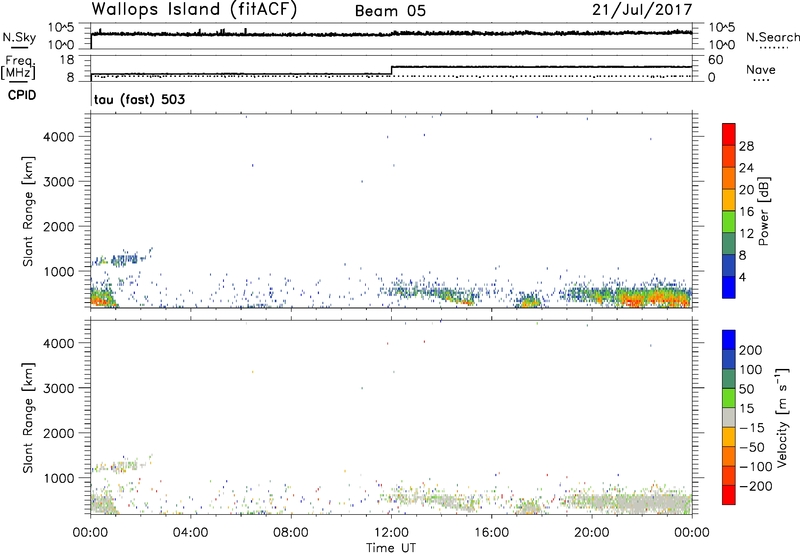Image resolution: width=800 pixels, height=554 pixels.
Task: Click the 'Freq. [MHz]' axis label
Action: (18, 67)
